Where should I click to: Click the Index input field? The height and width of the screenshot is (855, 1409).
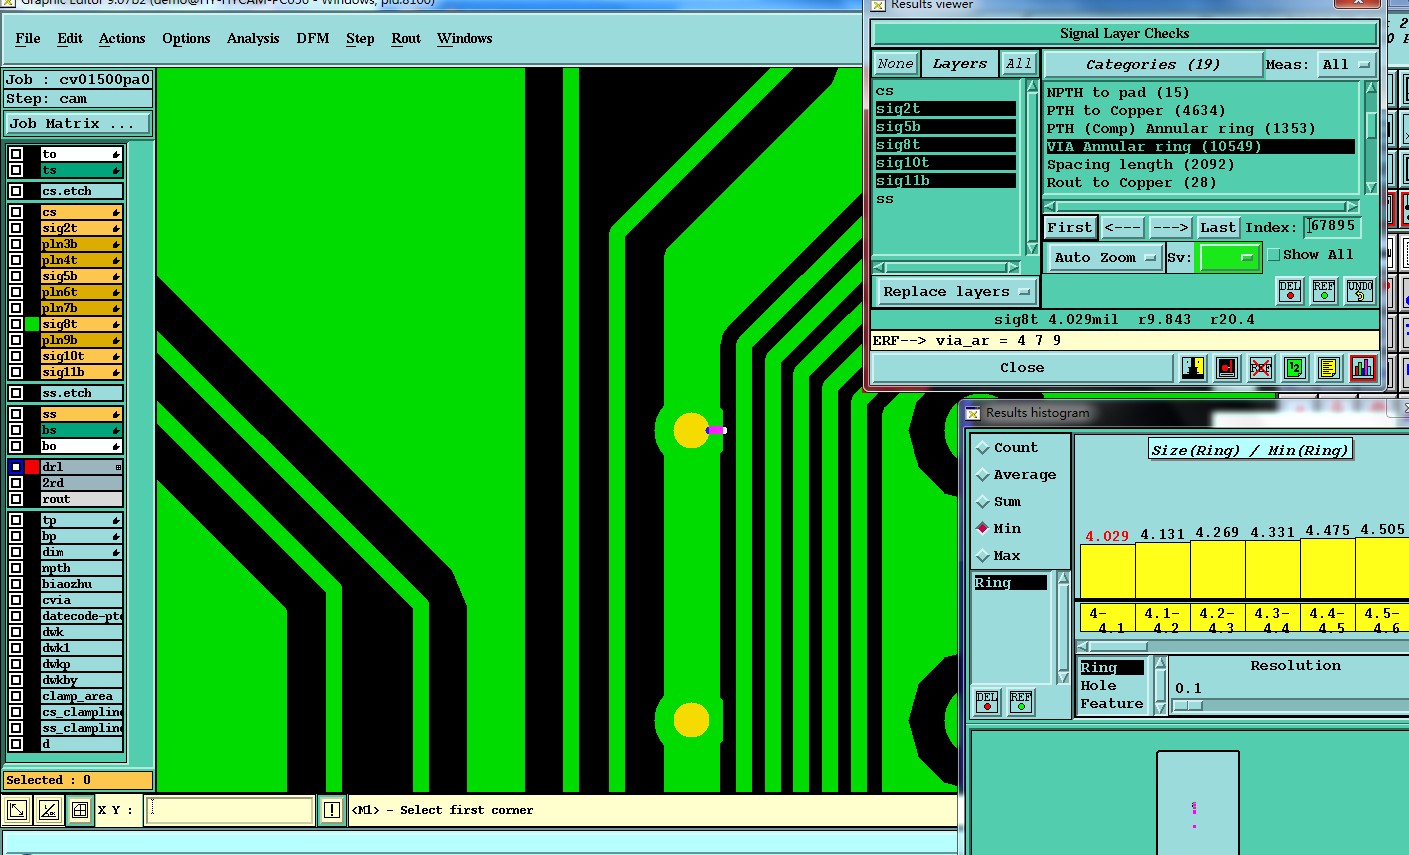coord(1332,227)
